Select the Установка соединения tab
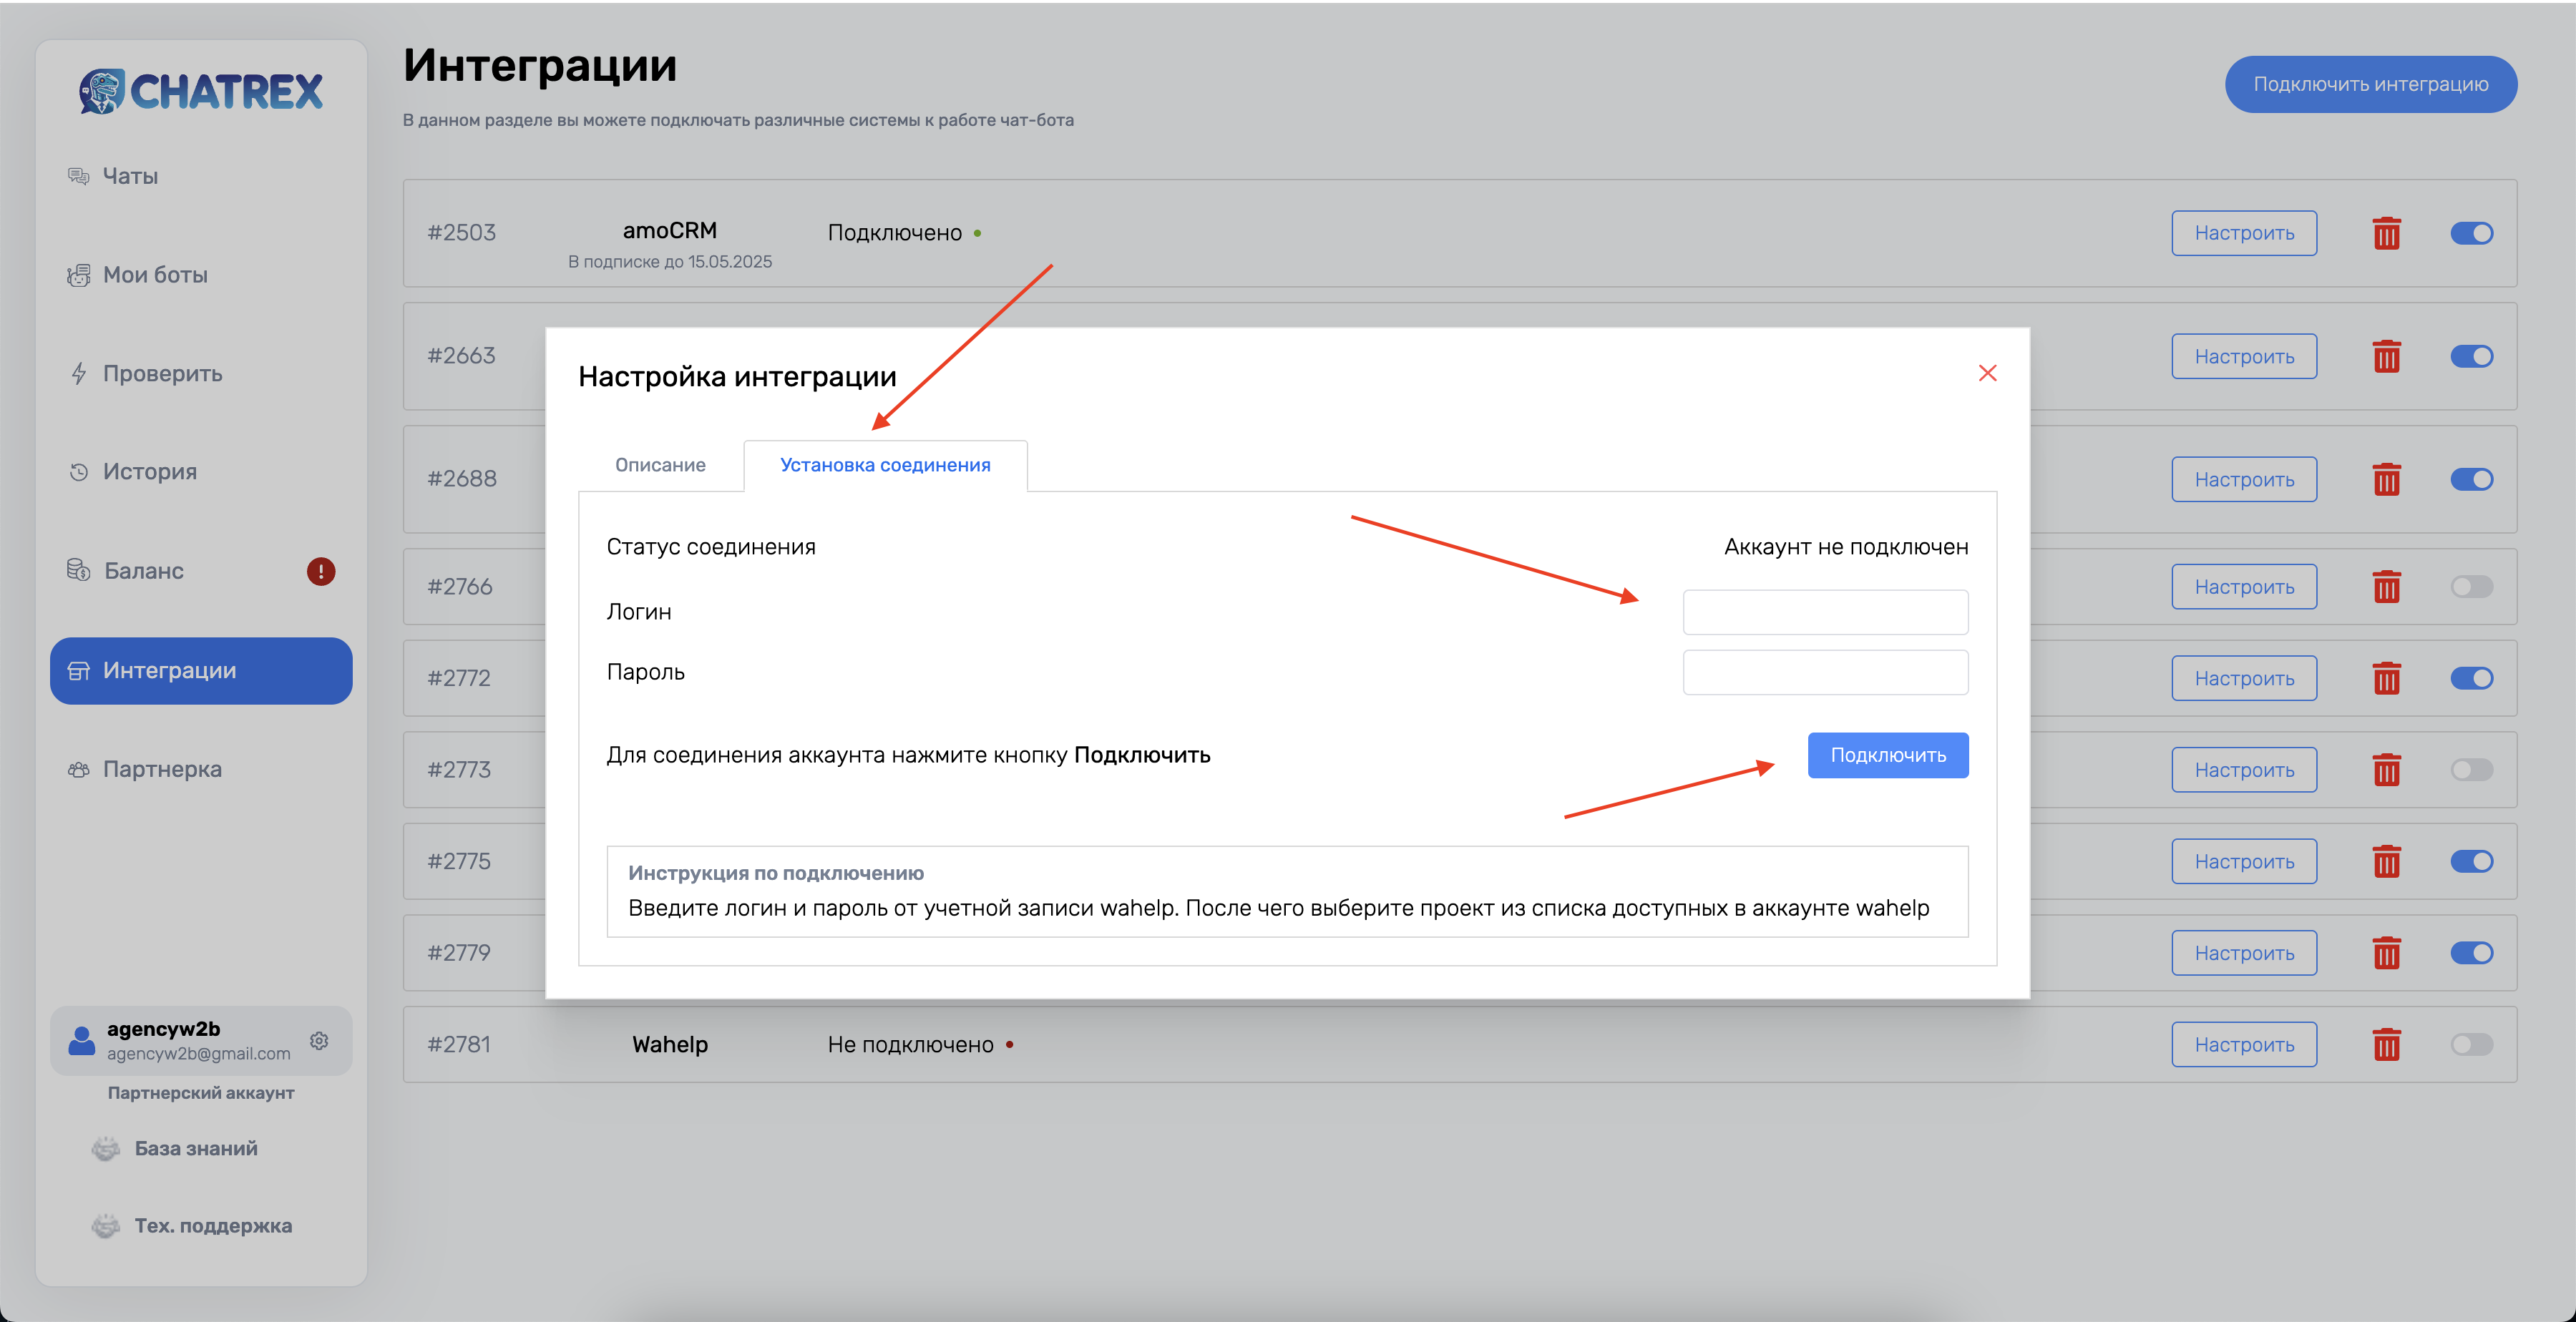Screen dimensions: 2576x1322 pos(885,465)
